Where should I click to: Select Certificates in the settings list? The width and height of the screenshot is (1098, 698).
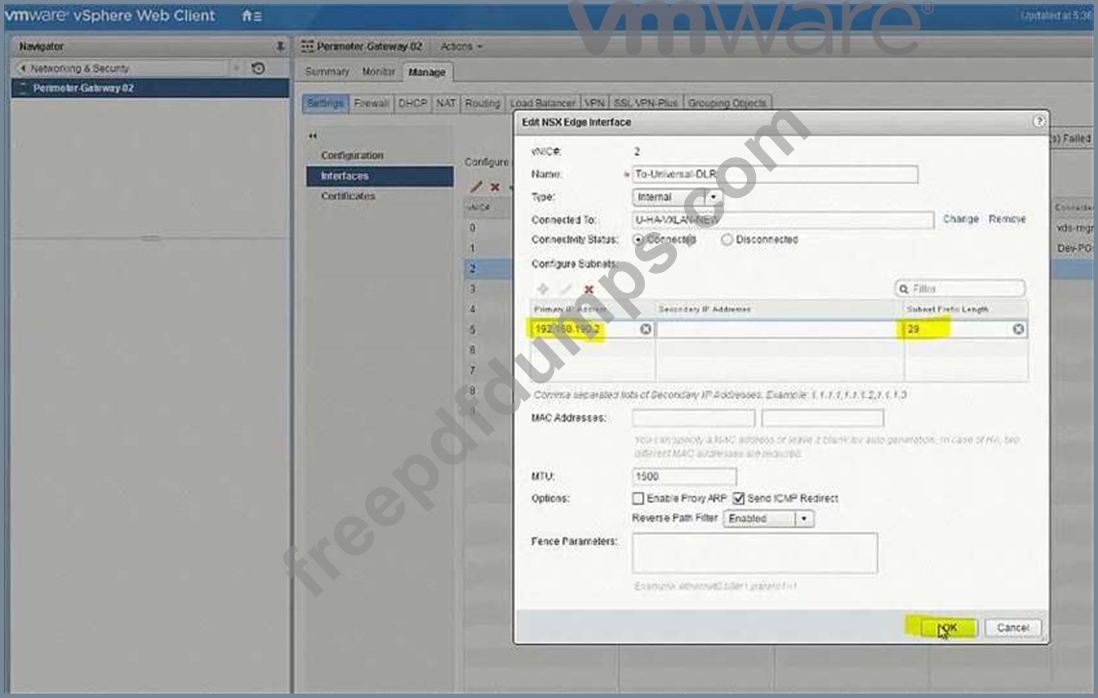click(348, 196)
